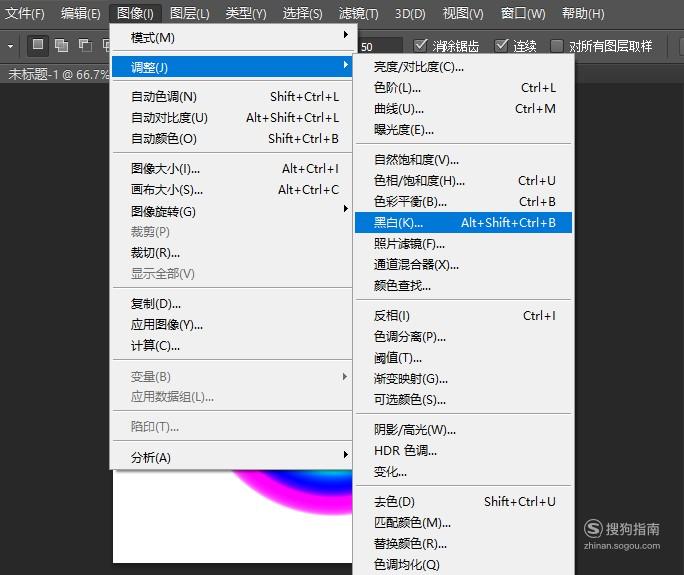Image resolution: width=684 pixels, height=575 pixels.
Task: Open 替换颜色(R)... dialog
Action: pyautogui.click(x=463, y=544)
